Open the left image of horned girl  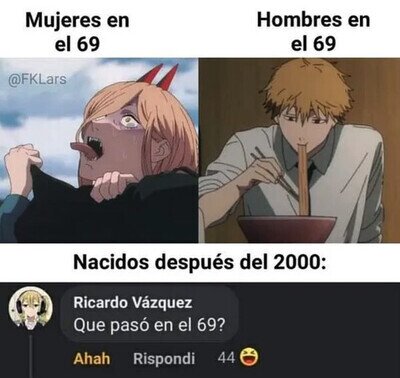pos(99,150)
